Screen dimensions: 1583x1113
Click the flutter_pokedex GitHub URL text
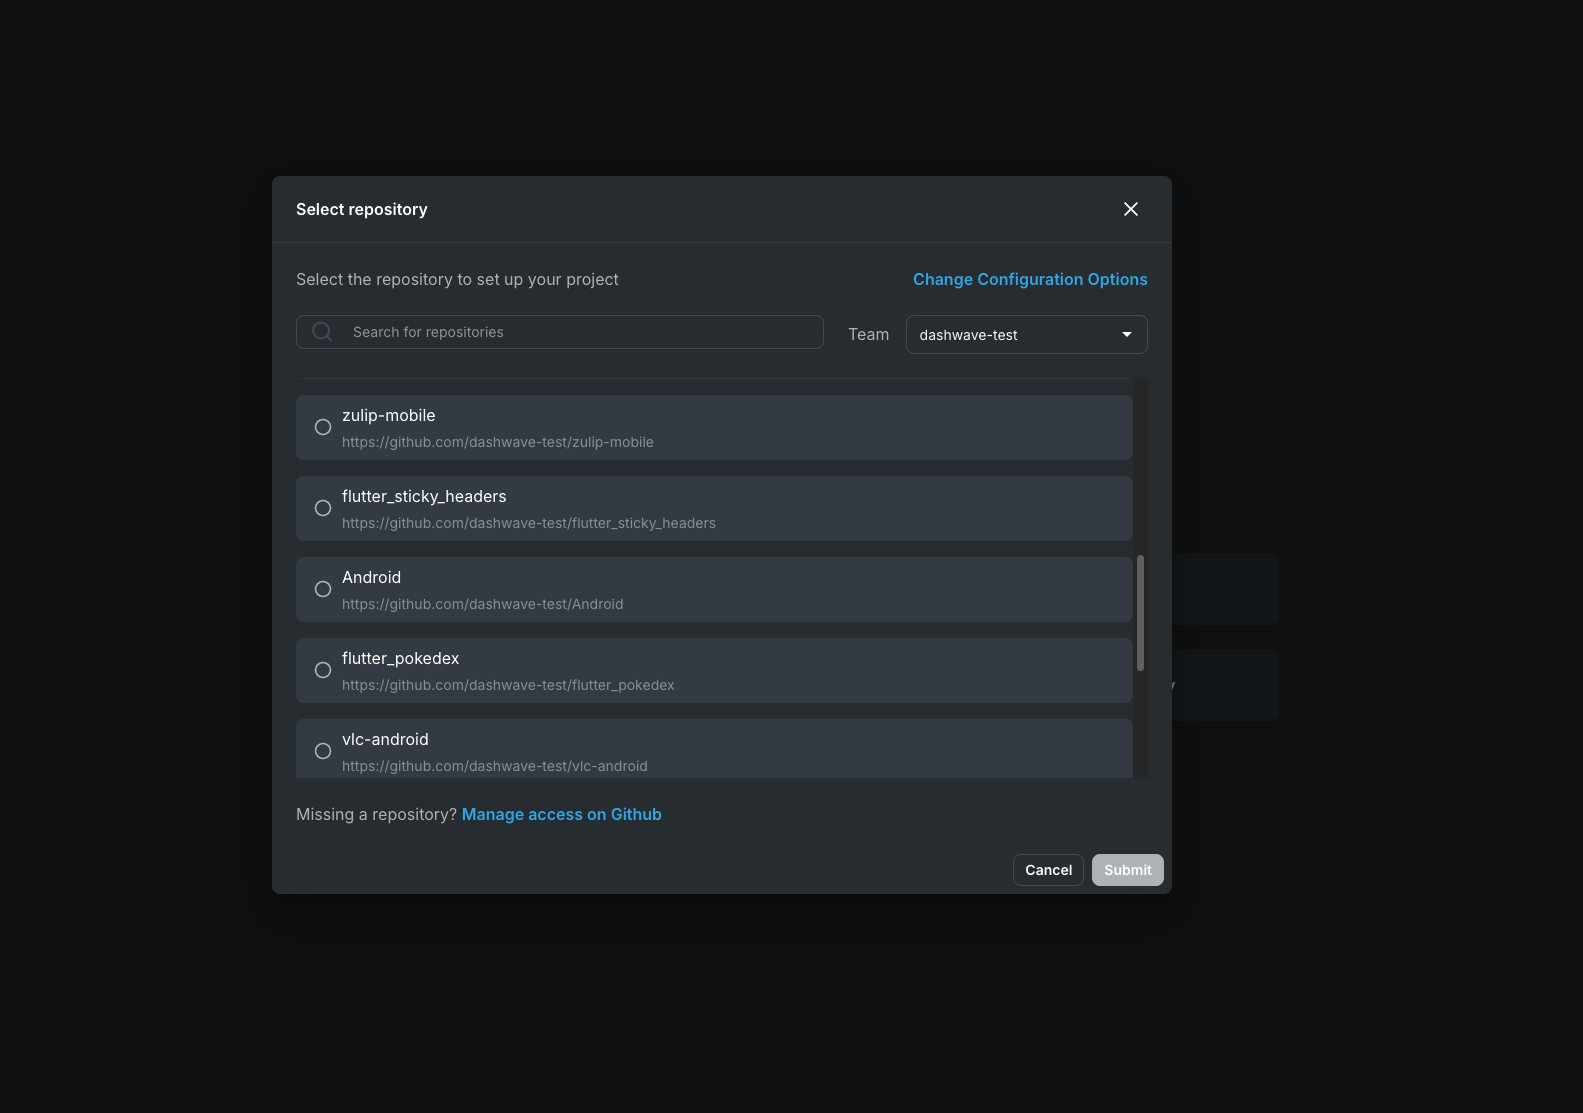click(x=507, y=685)
